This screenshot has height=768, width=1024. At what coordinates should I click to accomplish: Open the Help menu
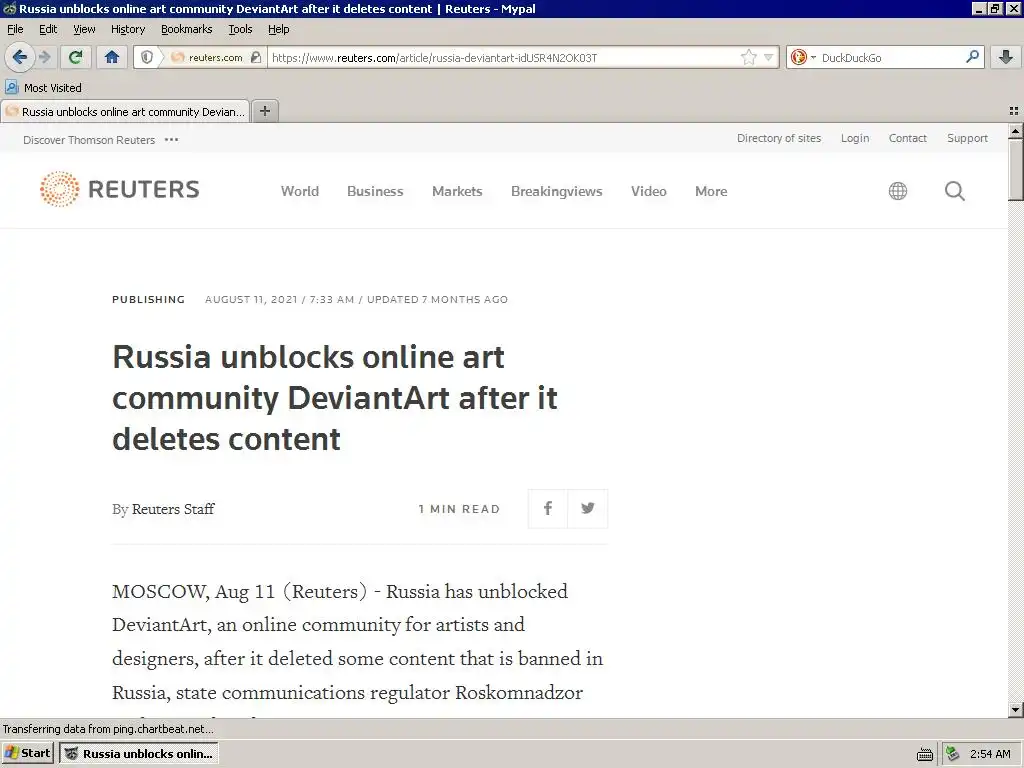(279, 29)
